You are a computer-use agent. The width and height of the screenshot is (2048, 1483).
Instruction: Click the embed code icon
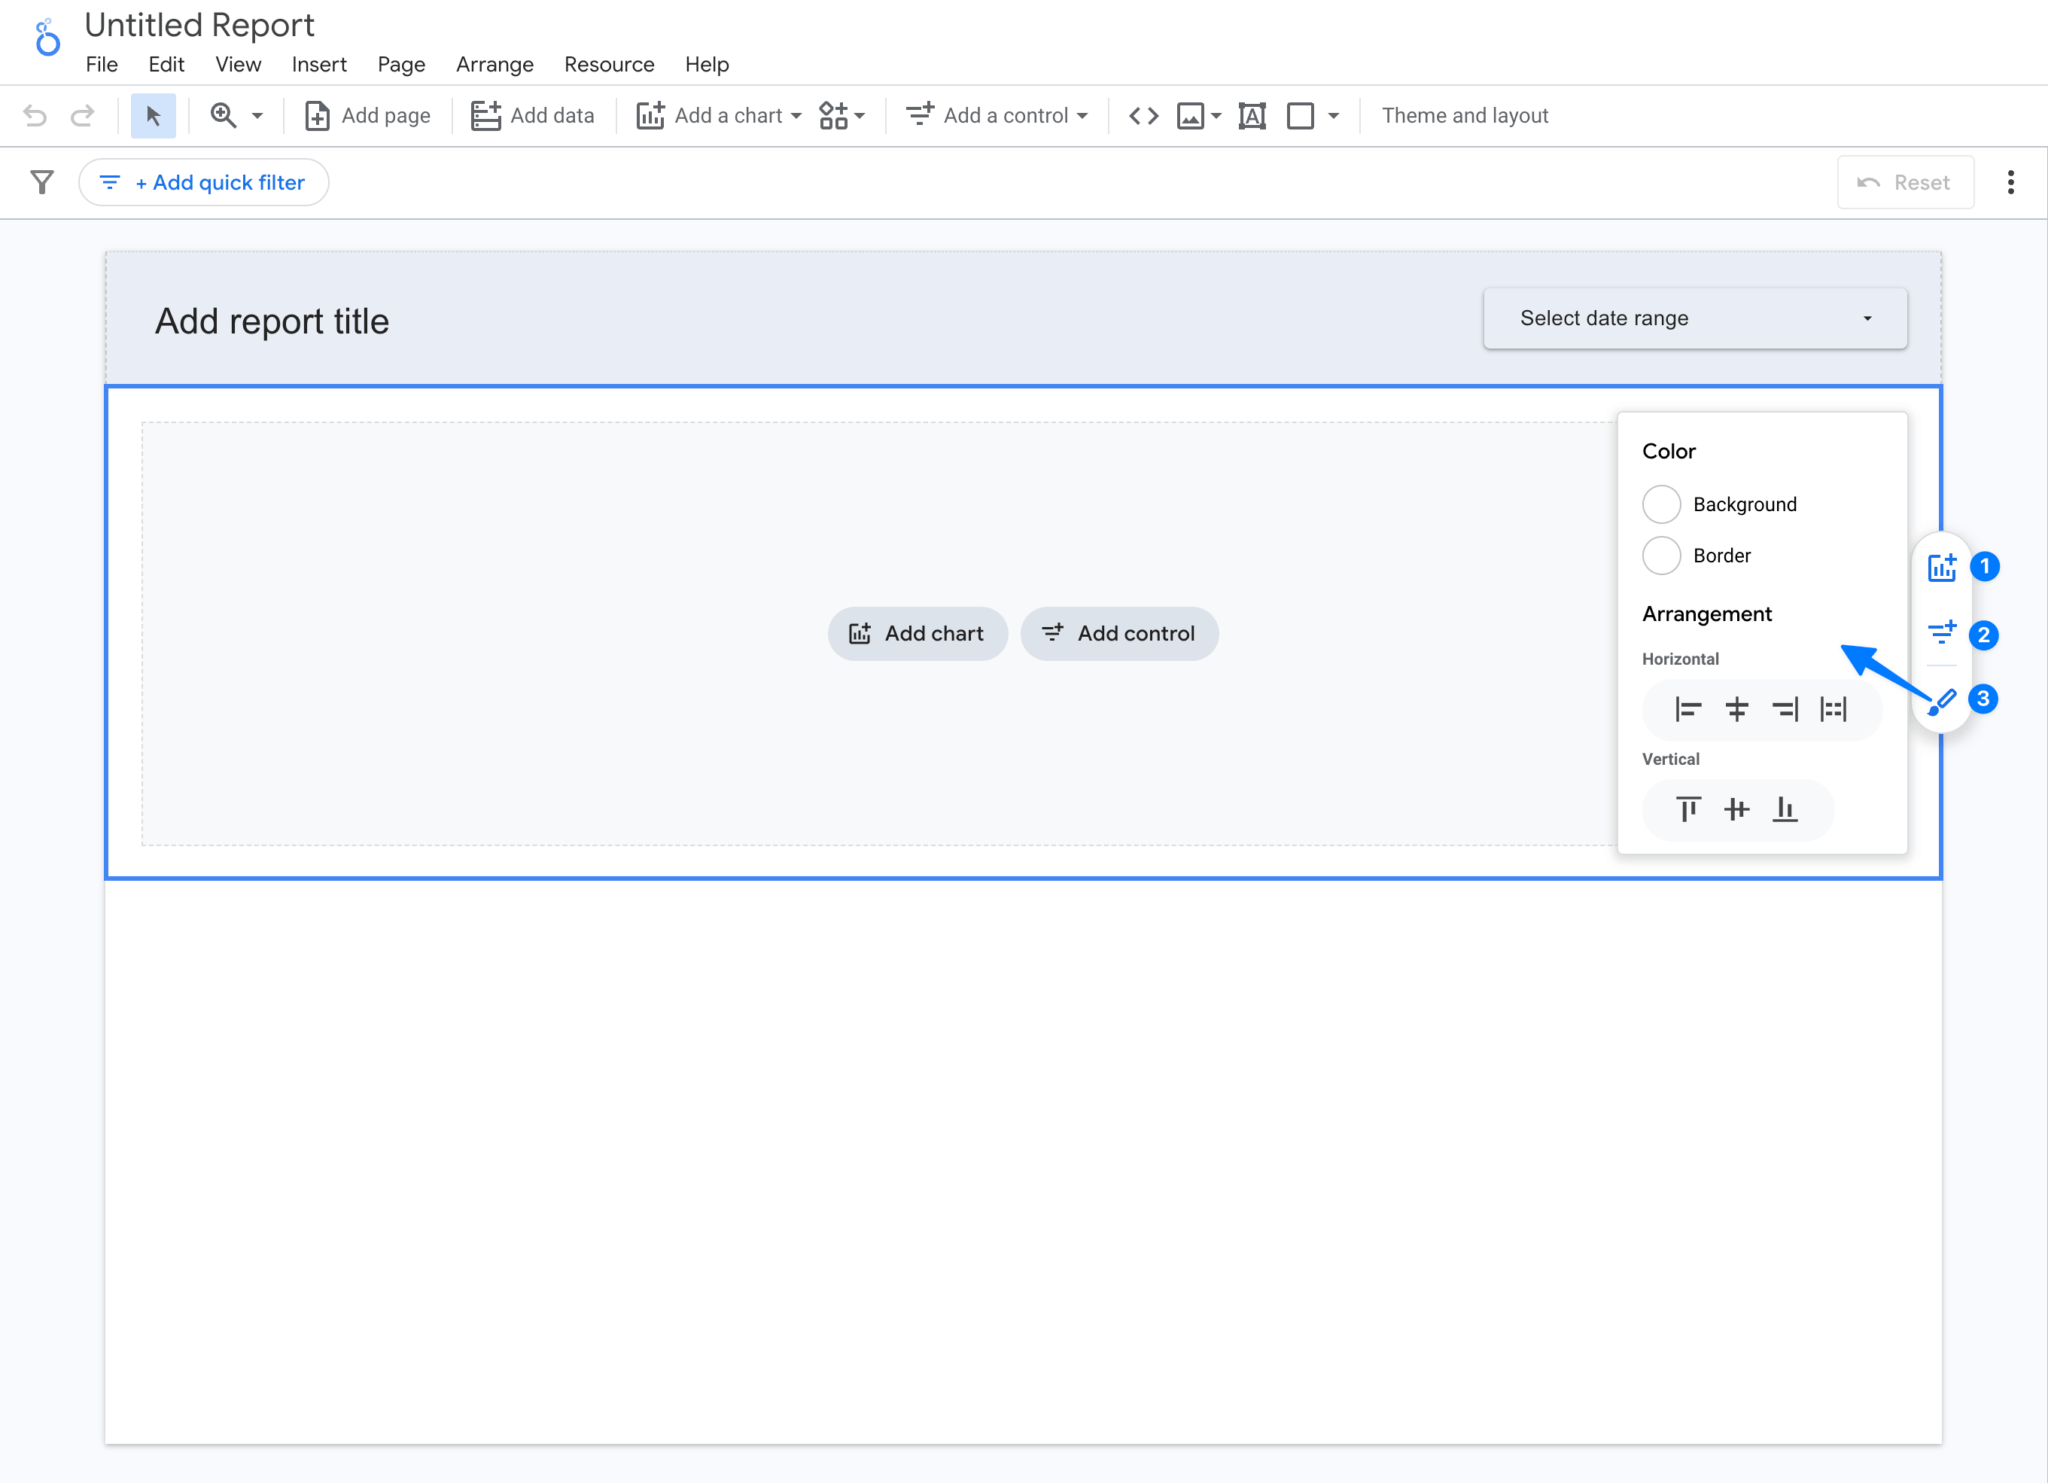click(1143, 115)
